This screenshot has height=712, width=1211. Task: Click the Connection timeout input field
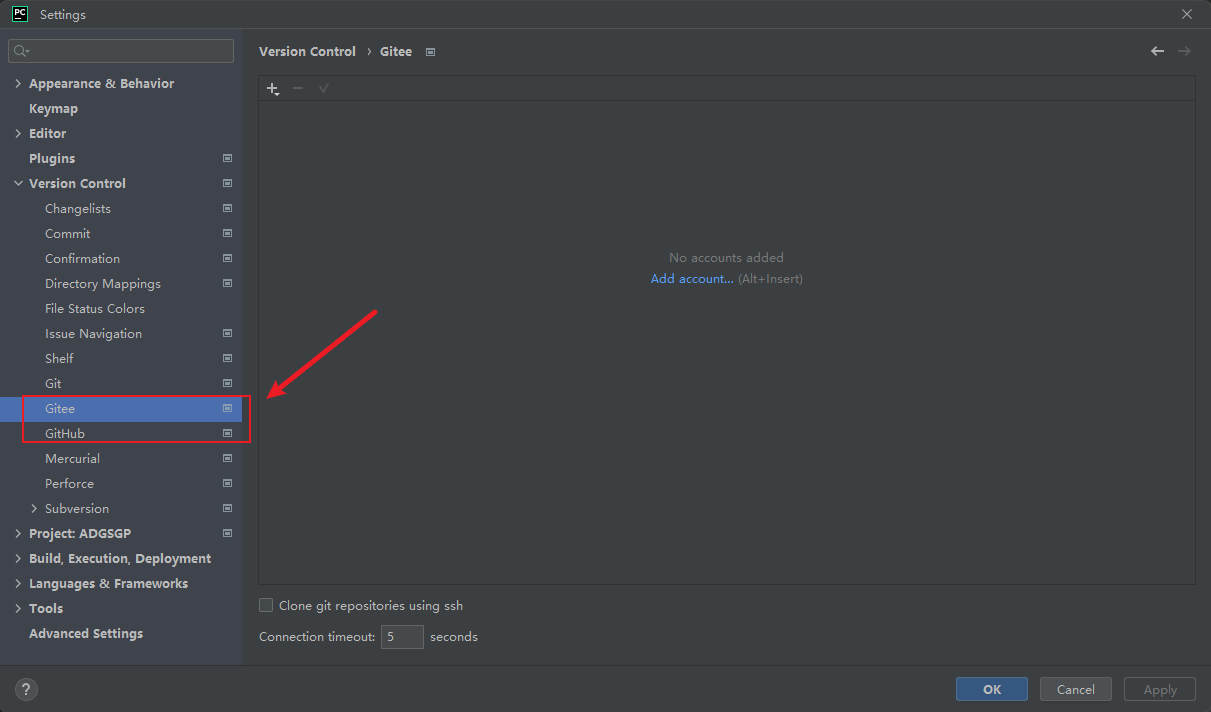(402, 636)
